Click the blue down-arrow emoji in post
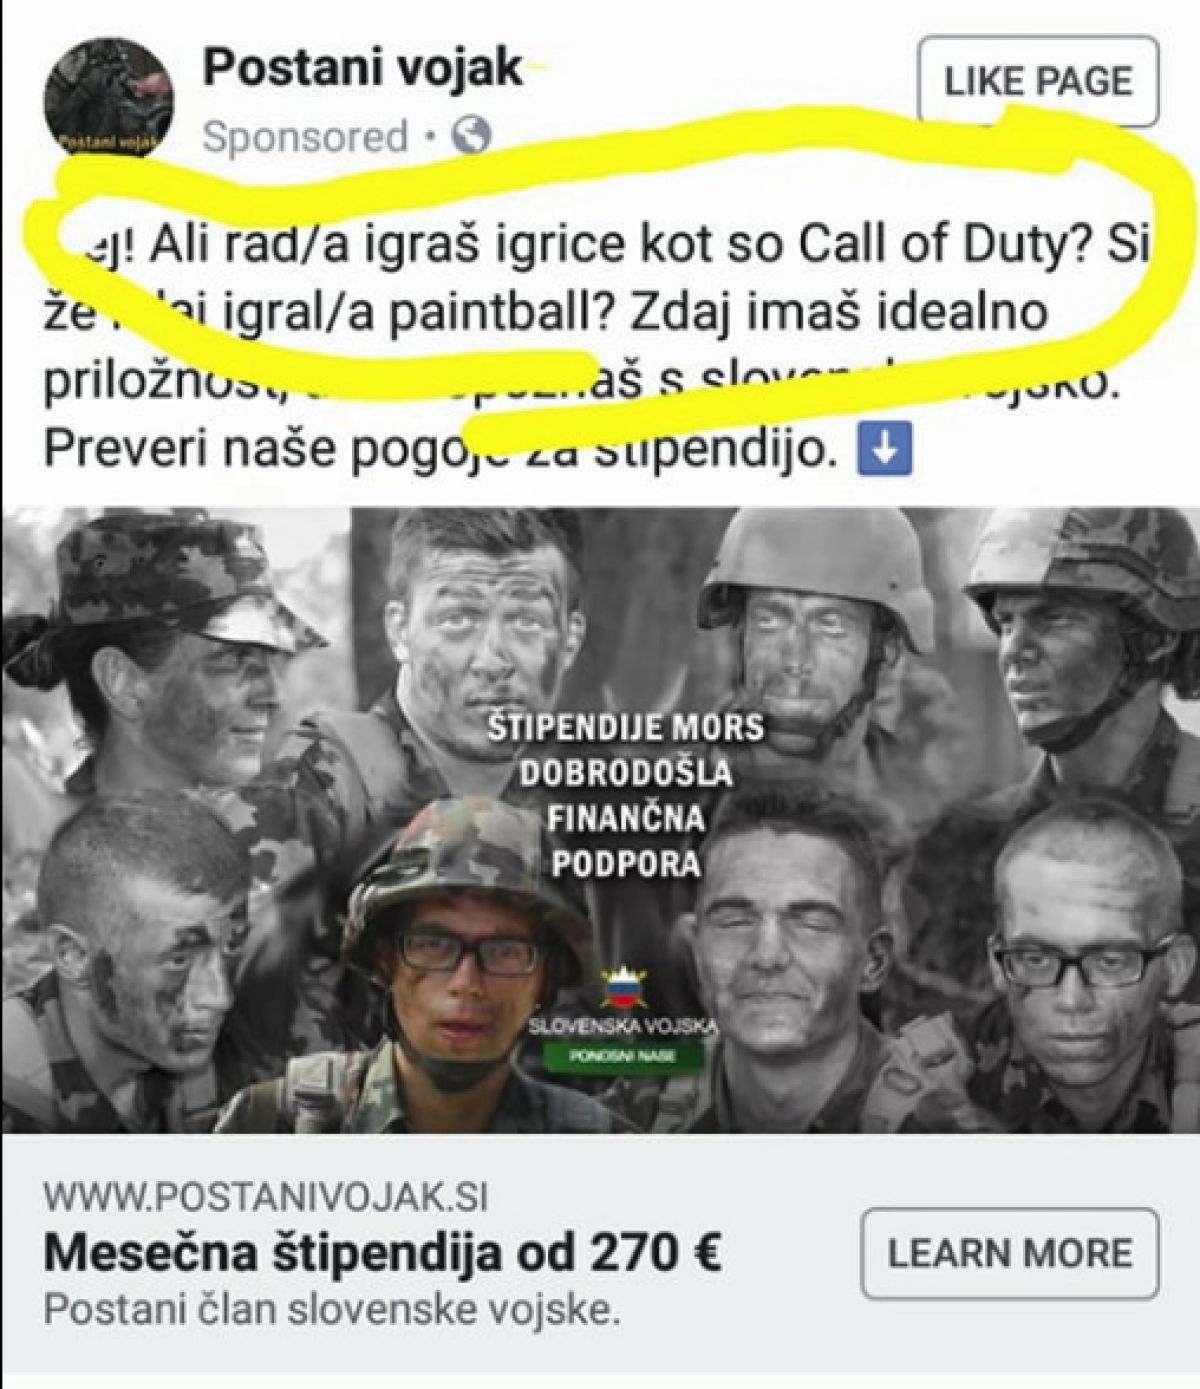The width and height of the screenshot is (1200, 1389). coord(886,453)
